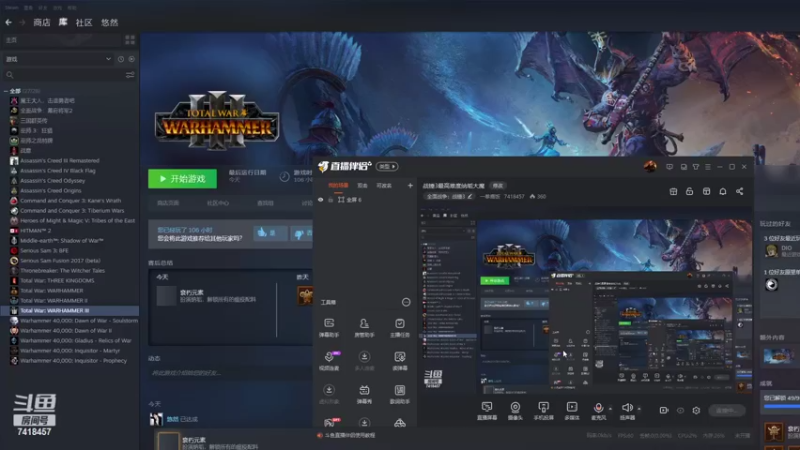This screenshot has height=450, width=800.
Task: Open 歌词助手 tool icon
Action: pos(399,394)
